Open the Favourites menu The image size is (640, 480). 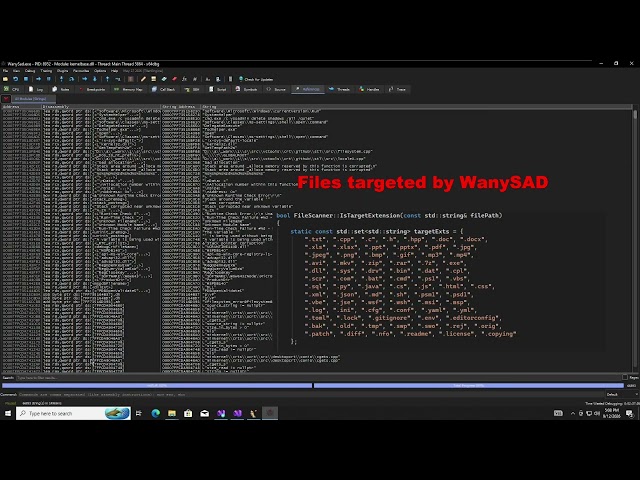(x=81, y=71)
